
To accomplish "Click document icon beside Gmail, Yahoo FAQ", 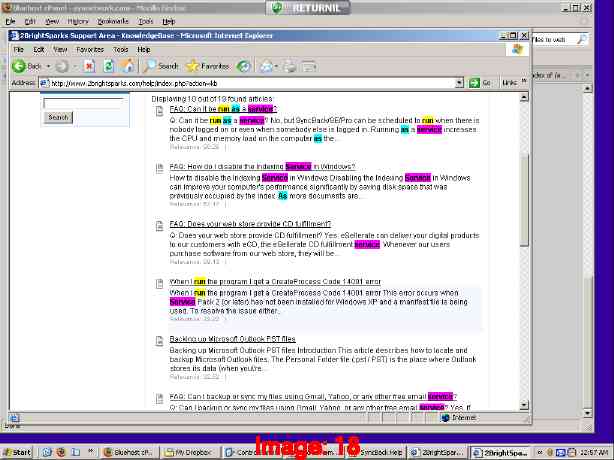I will [x=159, y=399].
